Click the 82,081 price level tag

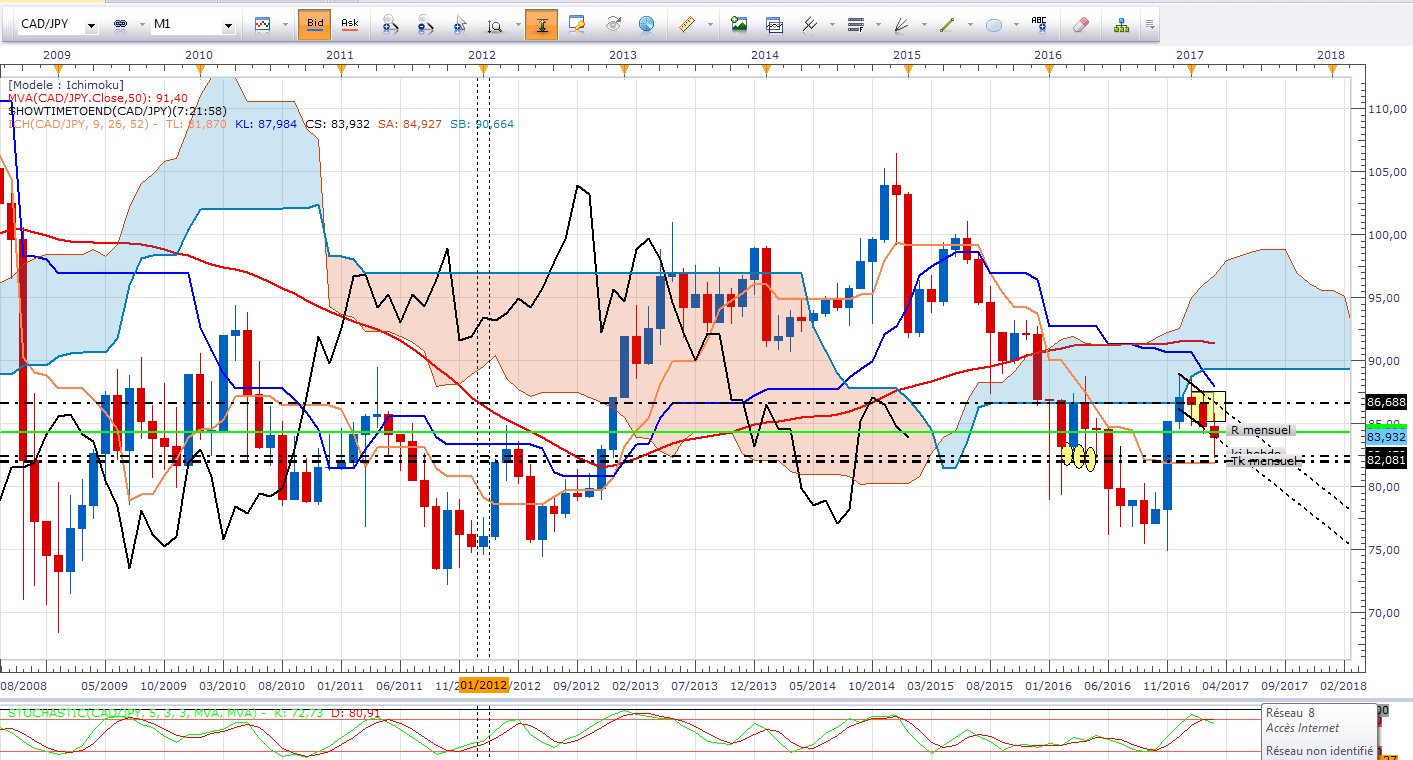(1386, 462)
